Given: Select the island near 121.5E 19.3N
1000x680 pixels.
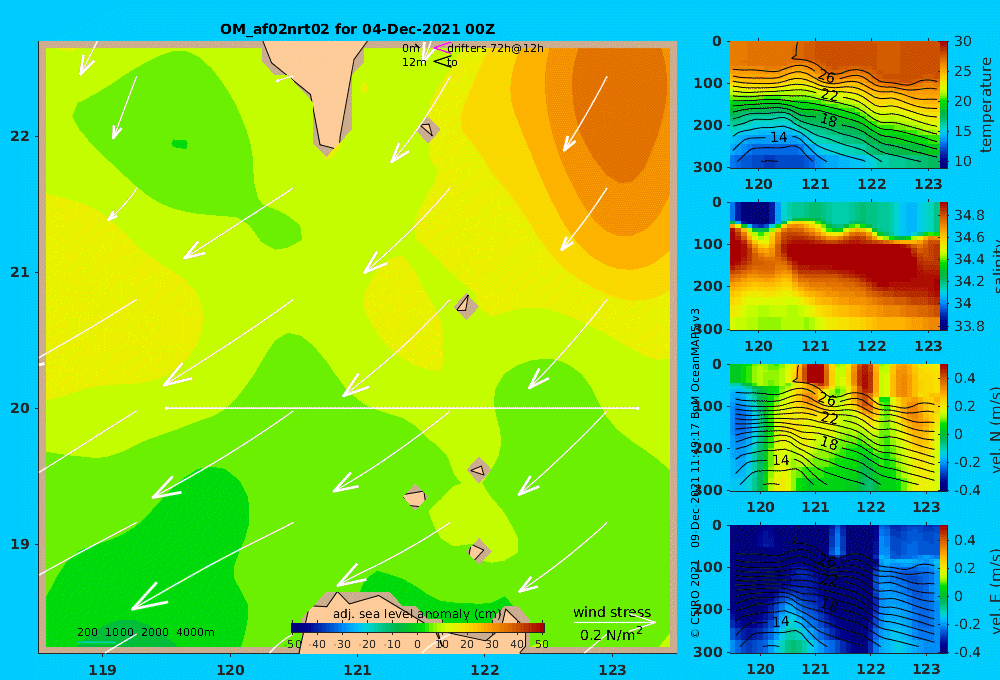Looking at the screenshot, I should click(415, 497).
